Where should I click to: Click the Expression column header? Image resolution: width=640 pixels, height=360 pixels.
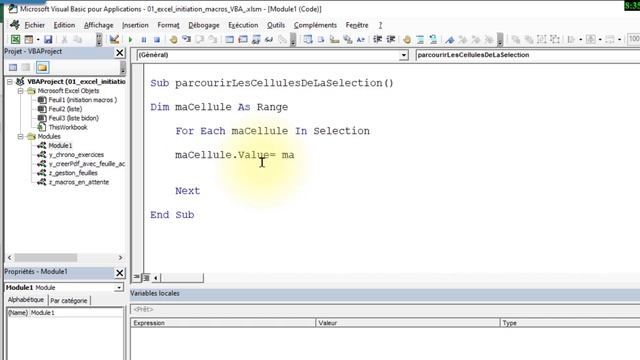tap(223, 323)
